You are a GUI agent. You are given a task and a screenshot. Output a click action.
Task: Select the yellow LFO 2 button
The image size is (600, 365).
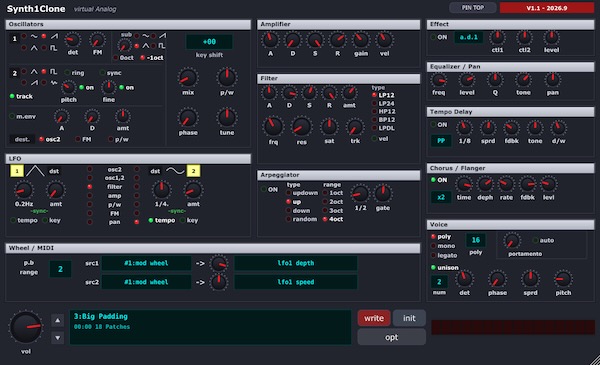coord(193,171)
